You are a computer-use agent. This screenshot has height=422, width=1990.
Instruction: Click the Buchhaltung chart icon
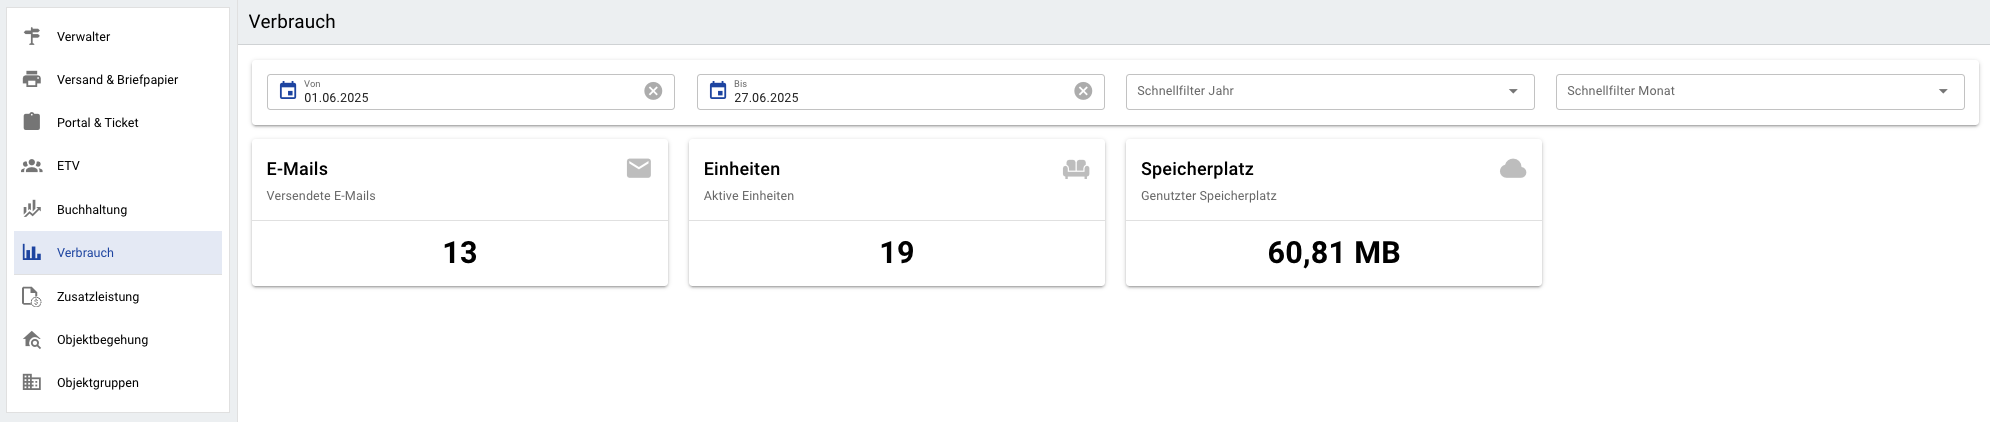pyautogui.click(x=32, y=209)
